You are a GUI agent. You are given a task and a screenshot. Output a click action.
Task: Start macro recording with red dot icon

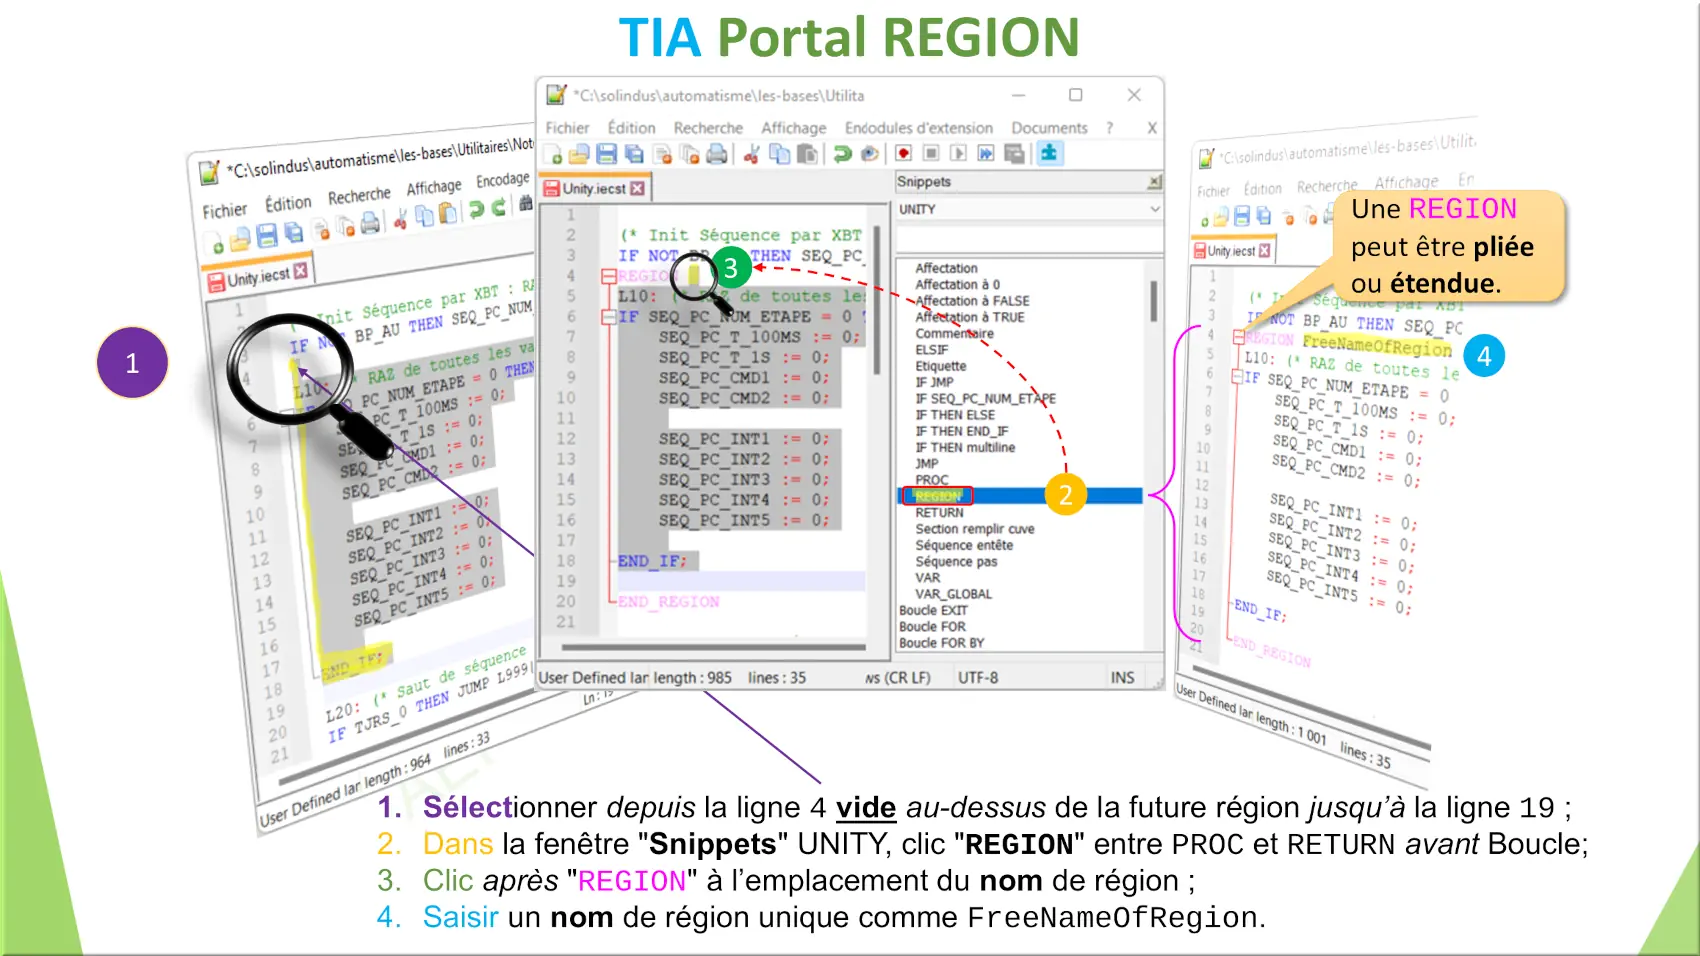(904, 153)
